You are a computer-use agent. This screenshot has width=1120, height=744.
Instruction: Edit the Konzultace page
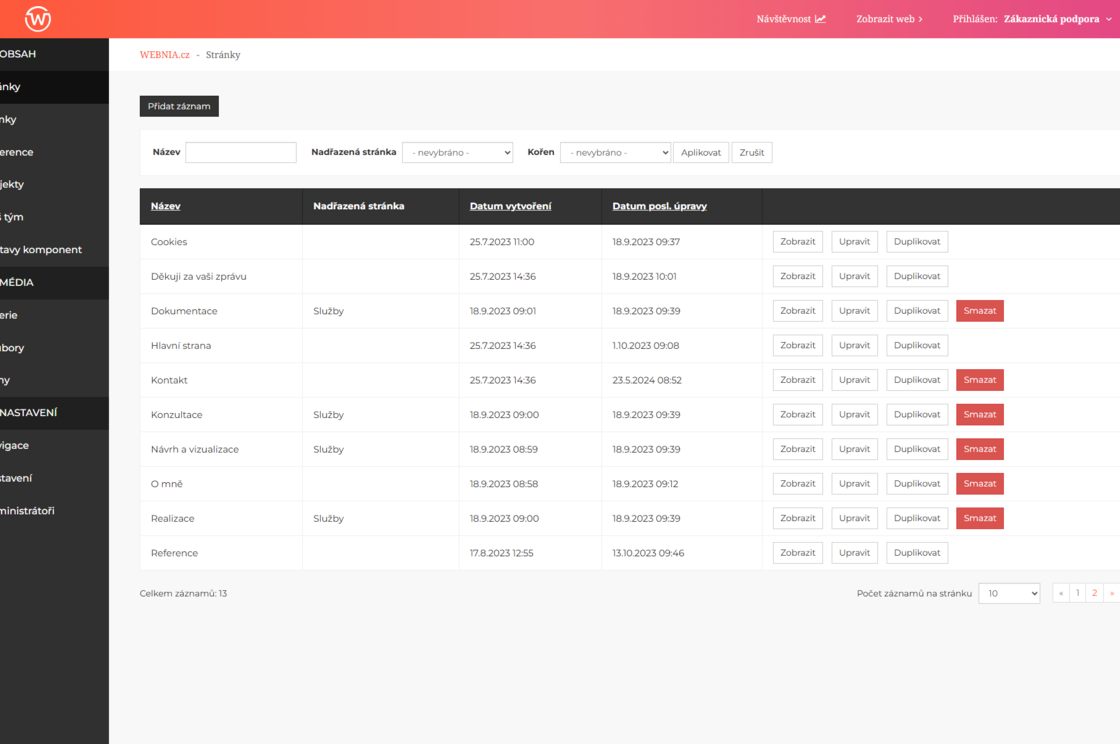point(854,414)
